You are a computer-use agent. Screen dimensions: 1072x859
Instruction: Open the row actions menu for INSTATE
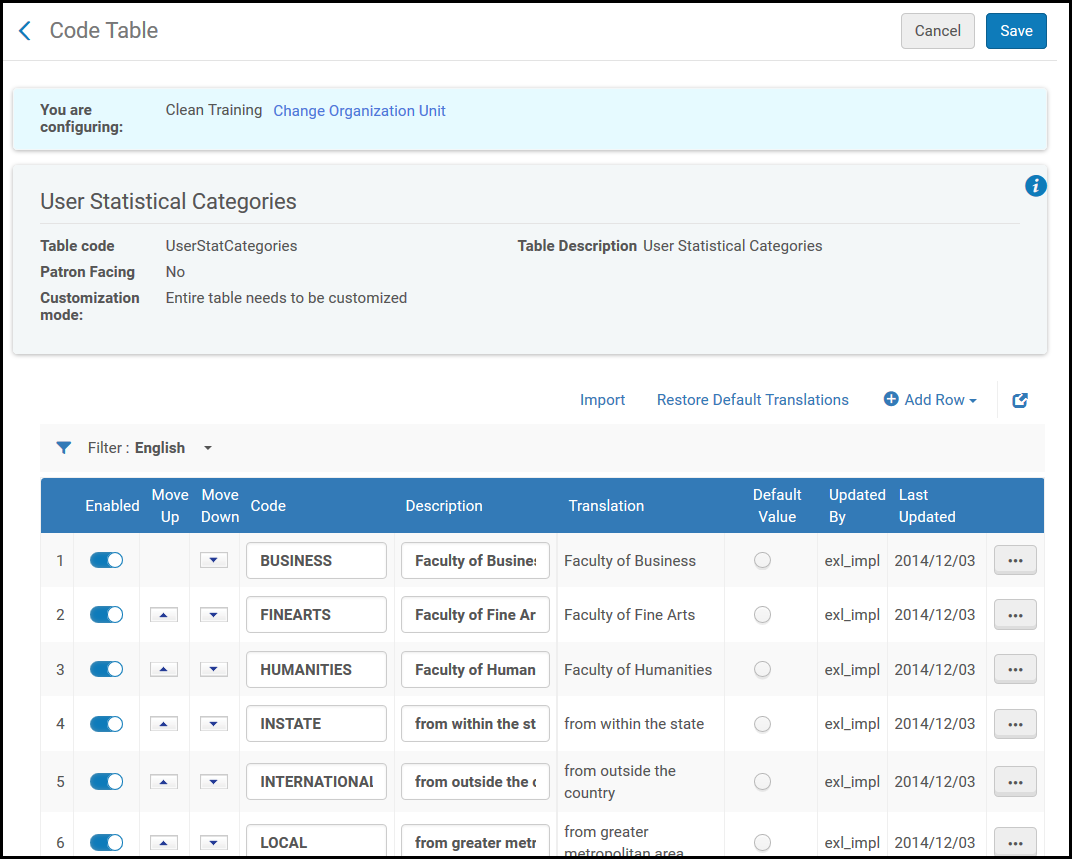(1015, 724)
